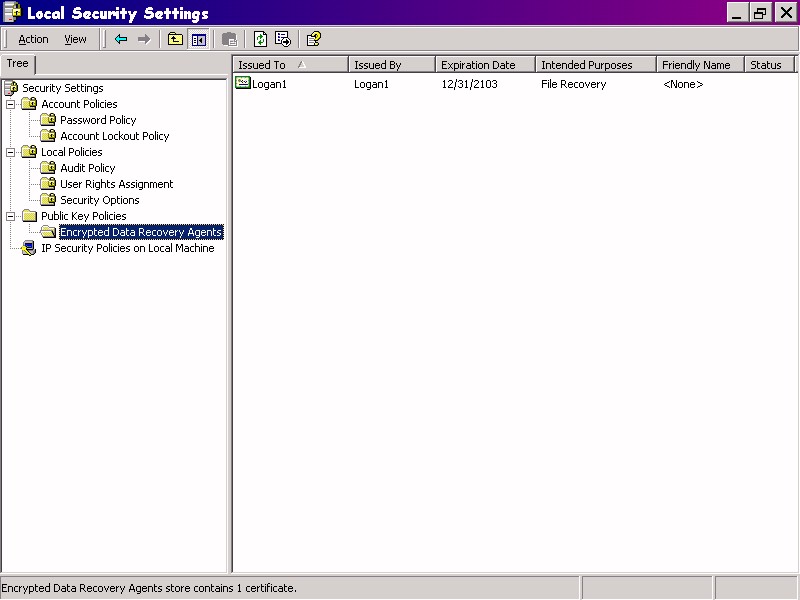Click the IP Security Policies computer icon
800x600 pixels.
[x=29, y=248]
